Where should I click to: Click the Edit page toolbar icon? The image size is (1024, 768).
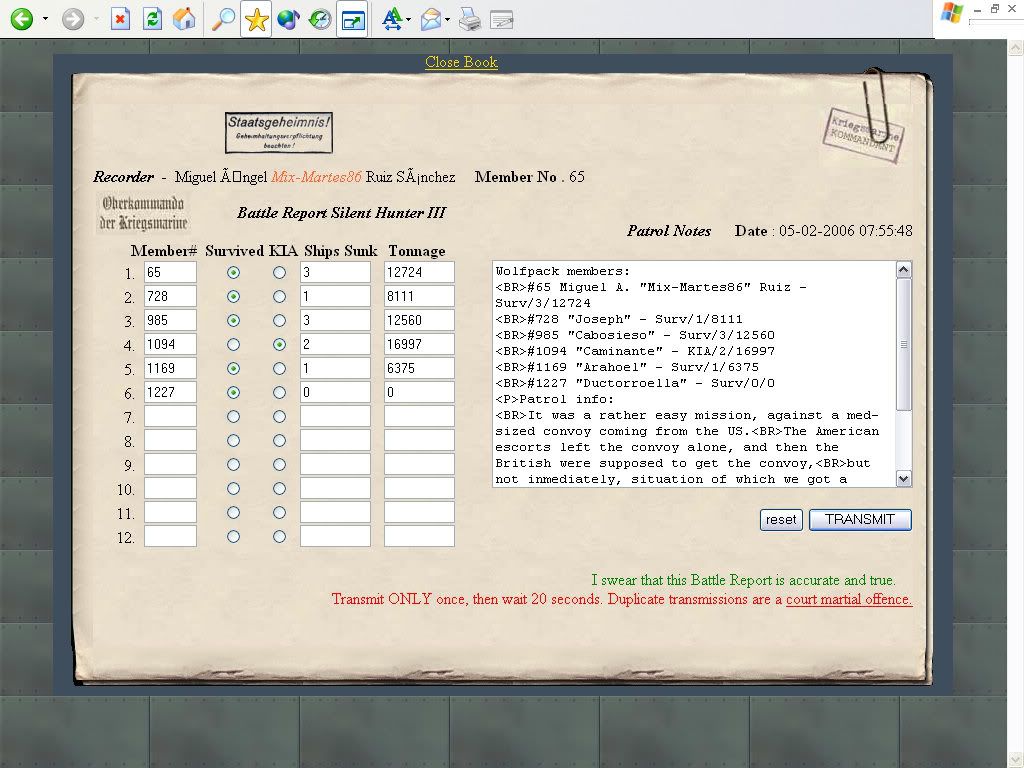(502, 20)
